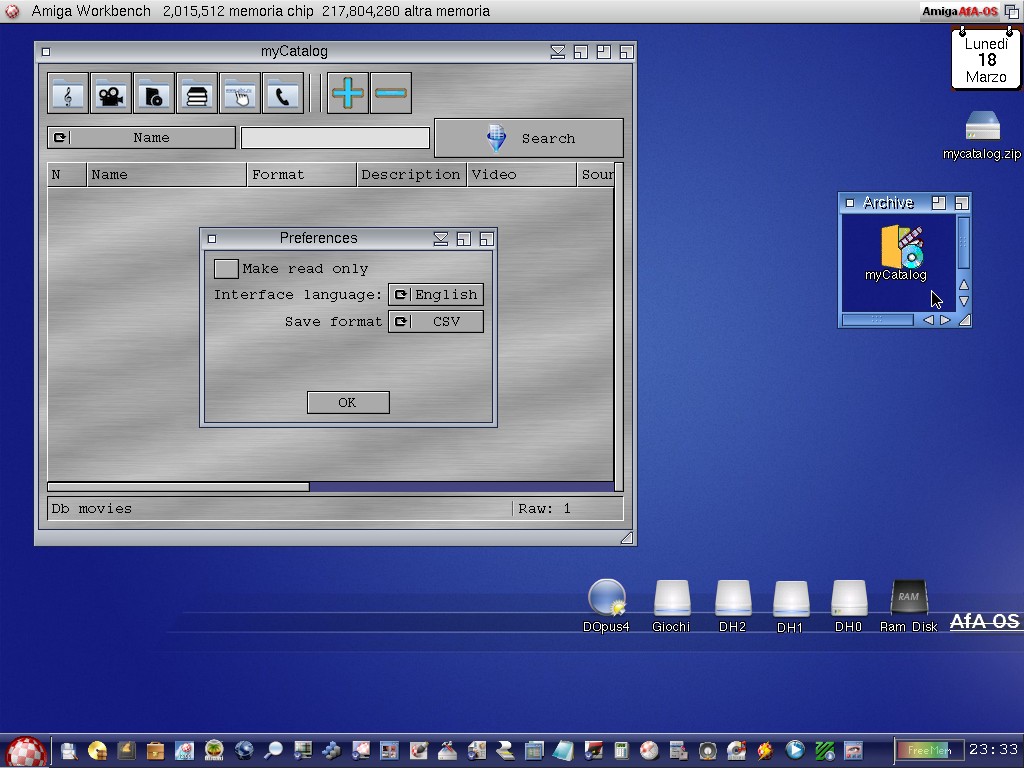Open the phone contacts catalog icon
The width and height of the screenshot is (1024, 768).
(283, 94)
